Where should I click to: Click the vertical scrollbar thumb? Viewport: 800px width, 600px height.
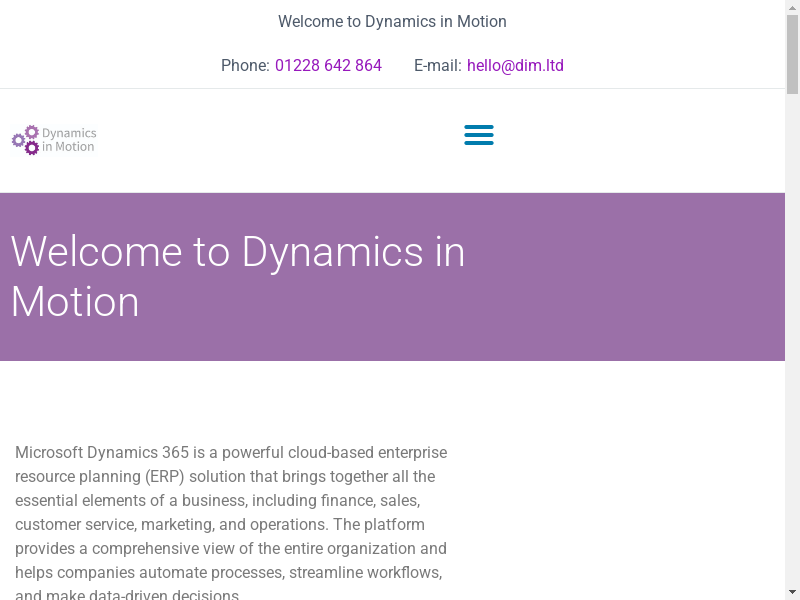tap(792, 55)
